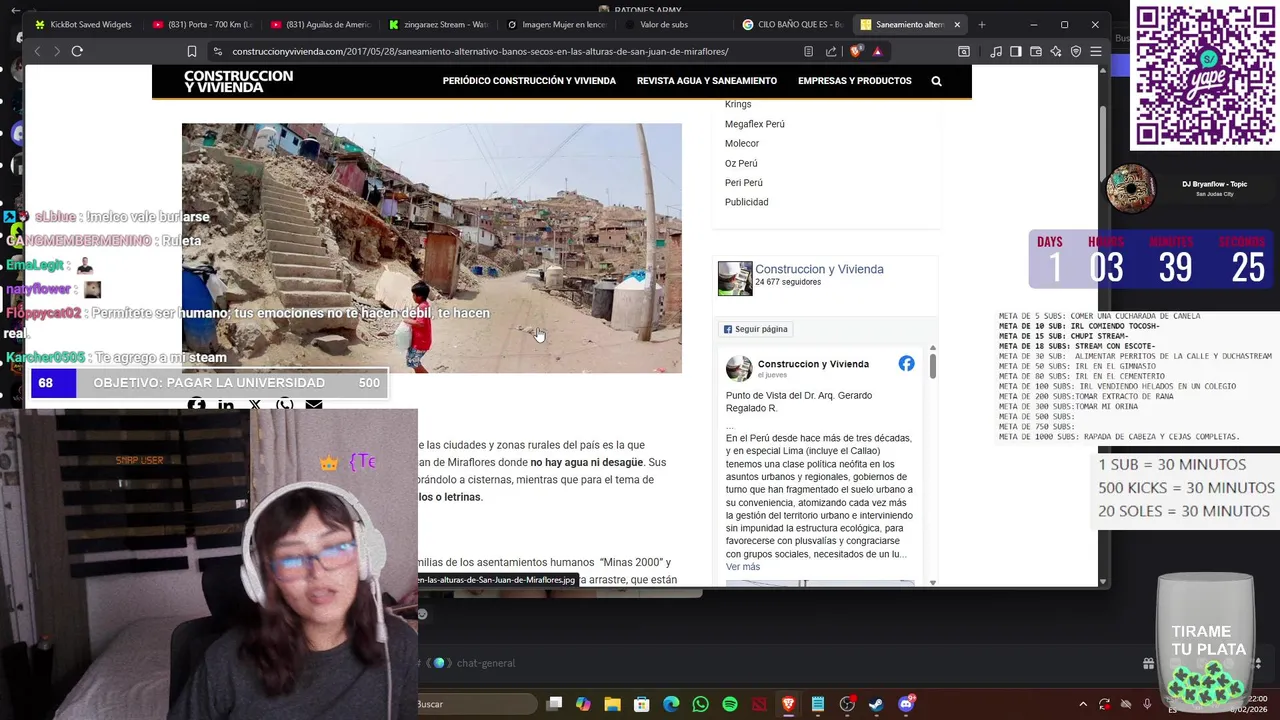Open Copilot icon in the taskbar
Screen dimensions: 1280x720
click(x=583, y=704)
